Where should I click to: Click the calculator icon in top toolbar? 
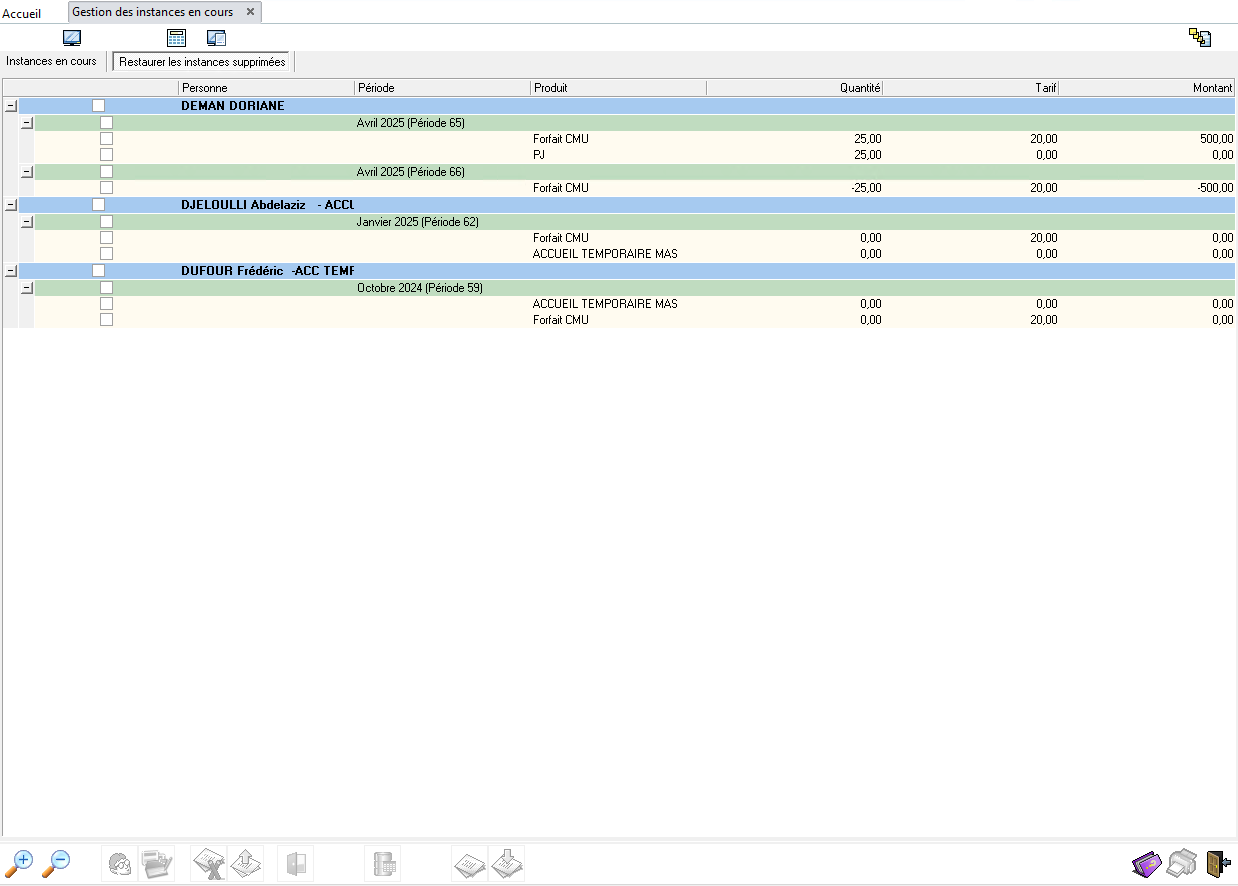pyautogui.click(x=177, y=38)
